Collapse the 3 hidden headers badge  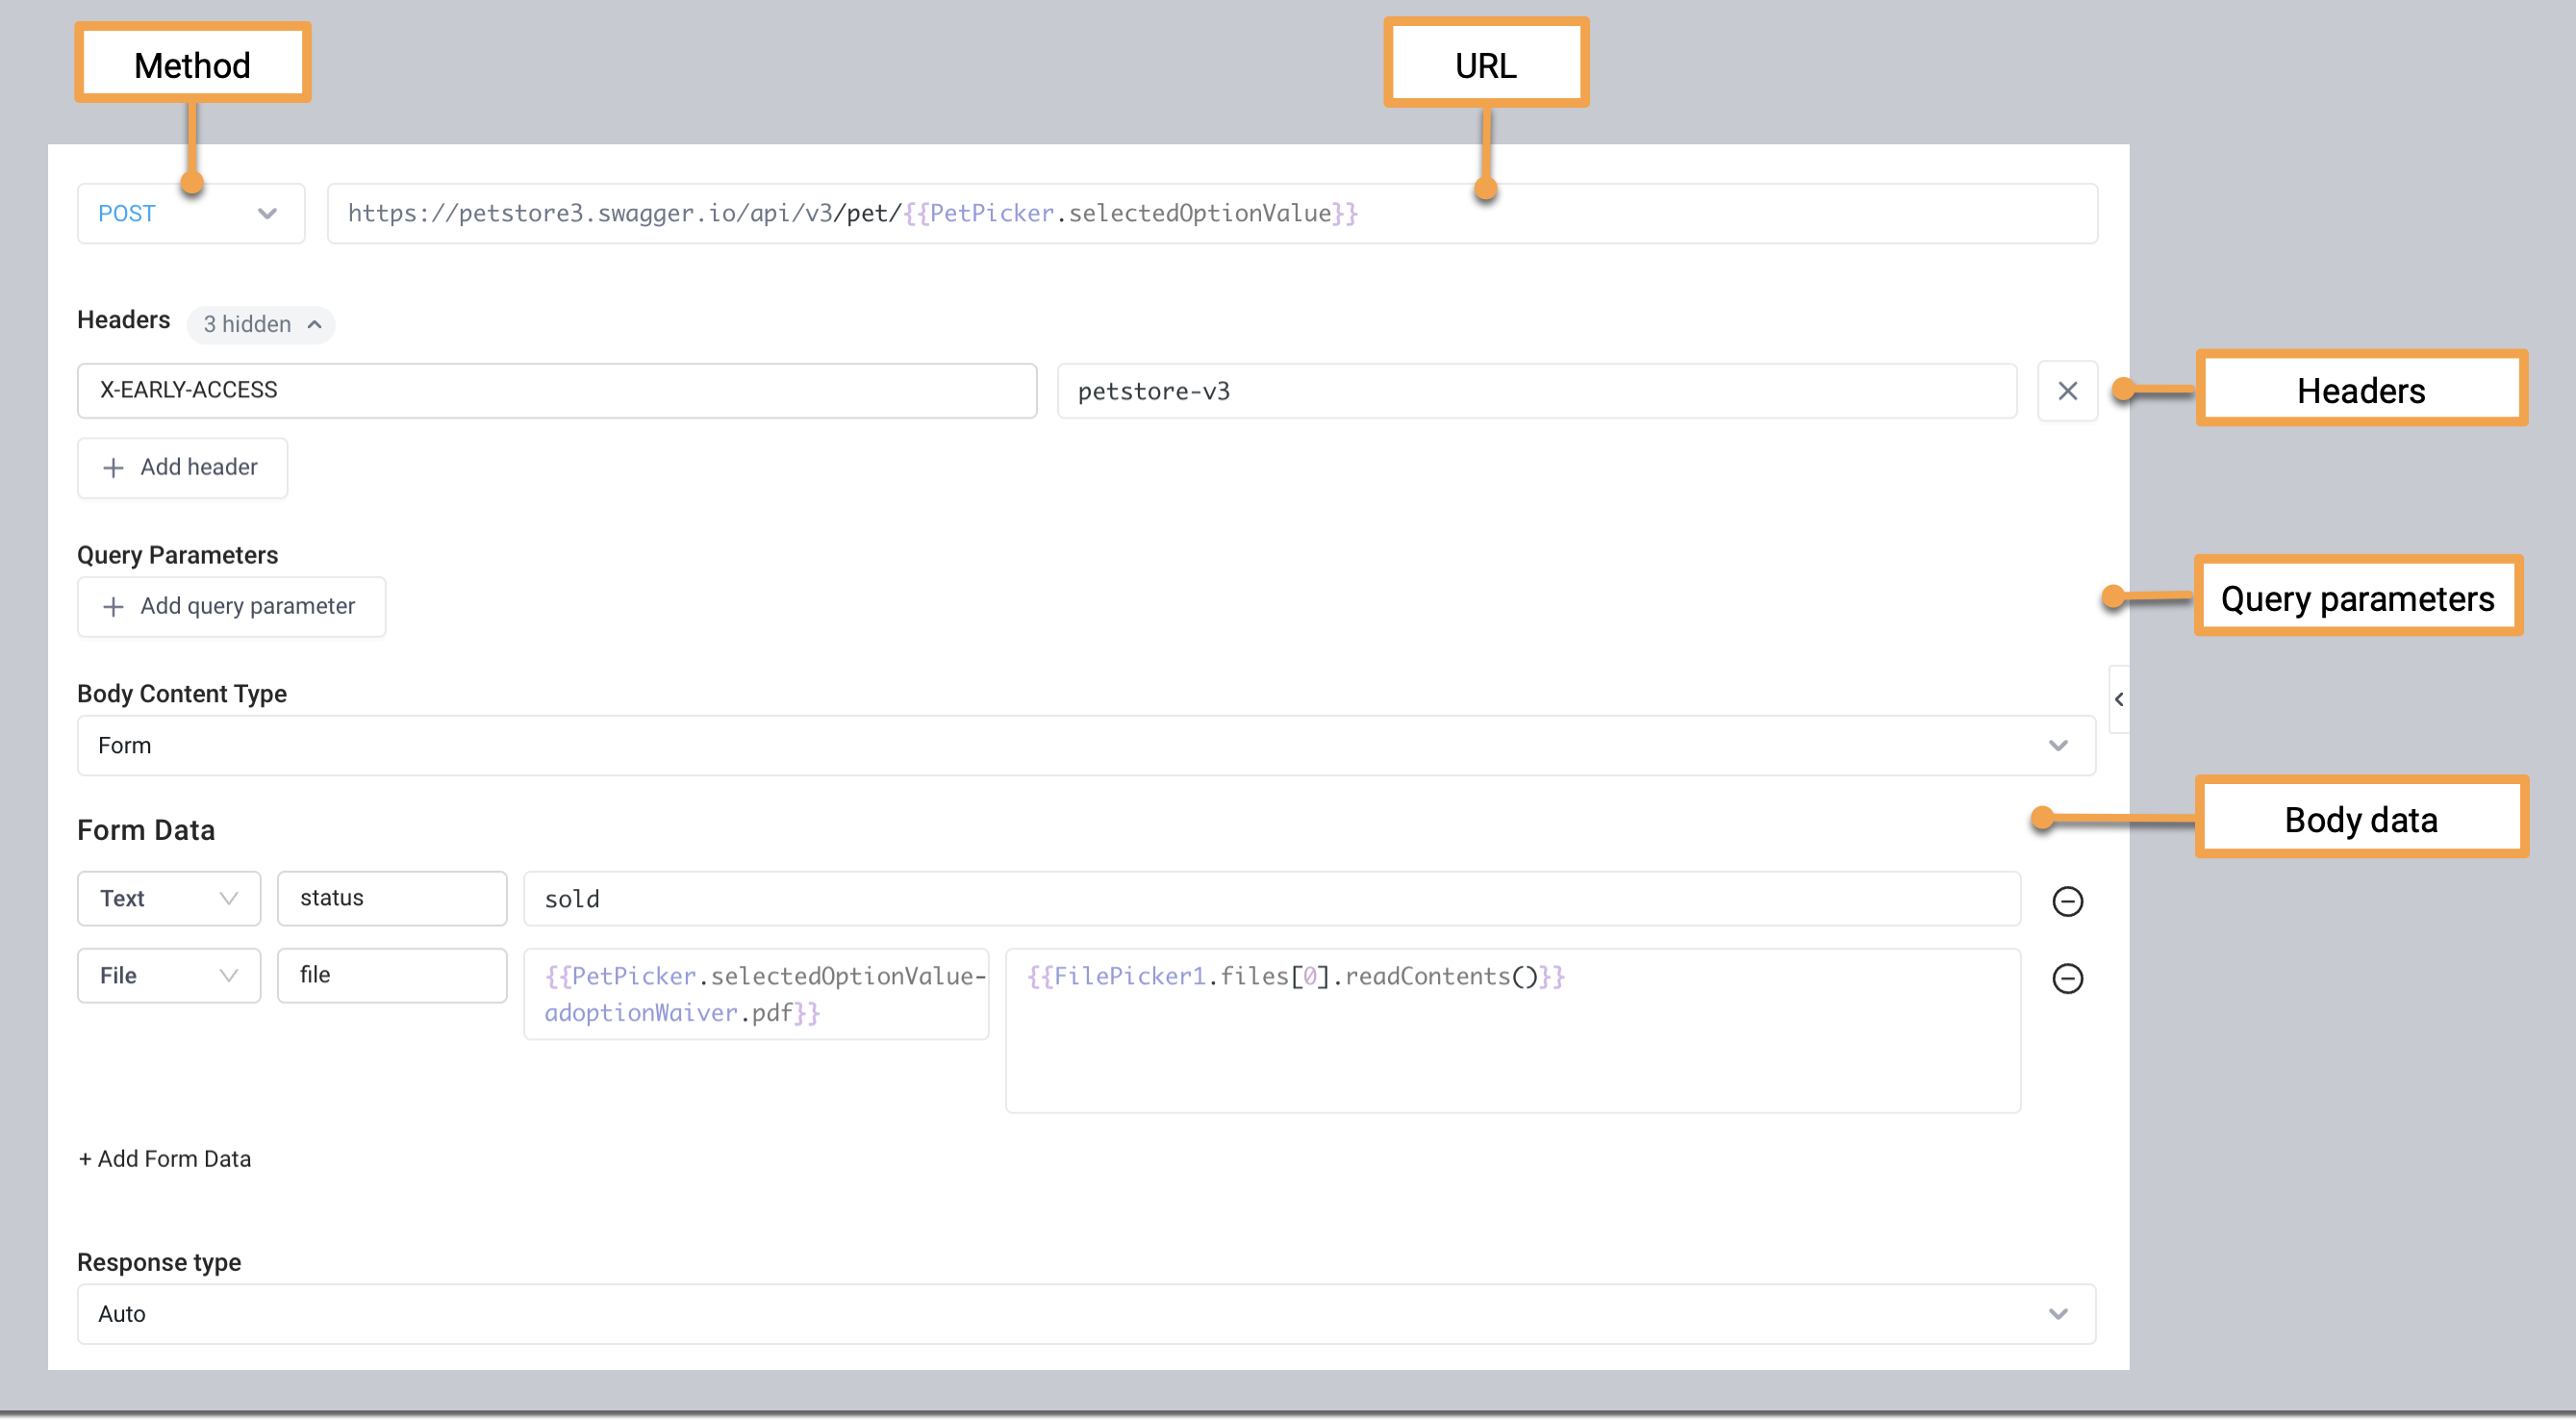click(260, 324)
